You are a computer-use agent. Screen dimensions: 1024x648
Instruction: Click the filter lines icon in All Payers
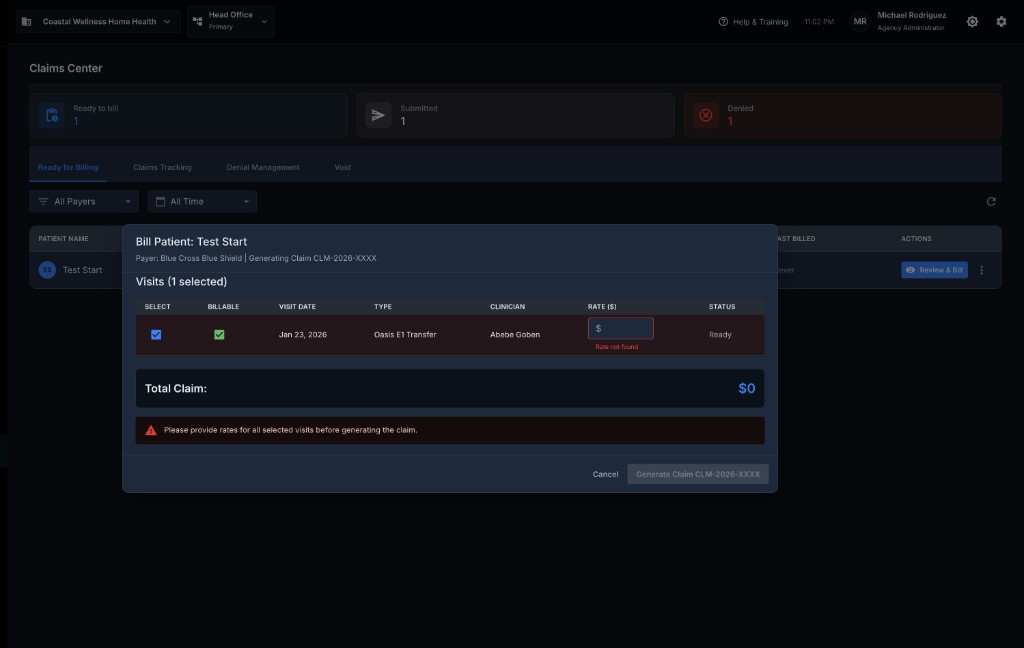pos(43,201)
